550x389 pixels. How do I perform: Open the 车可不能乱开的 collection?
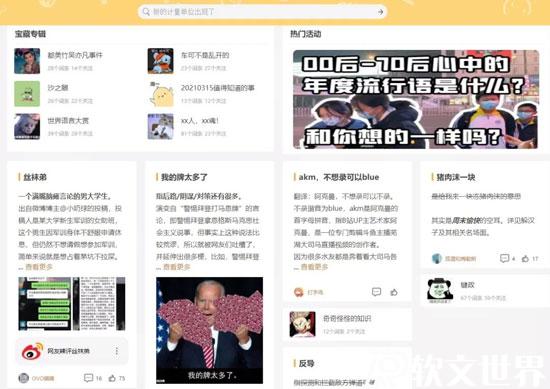click(205, 55)
